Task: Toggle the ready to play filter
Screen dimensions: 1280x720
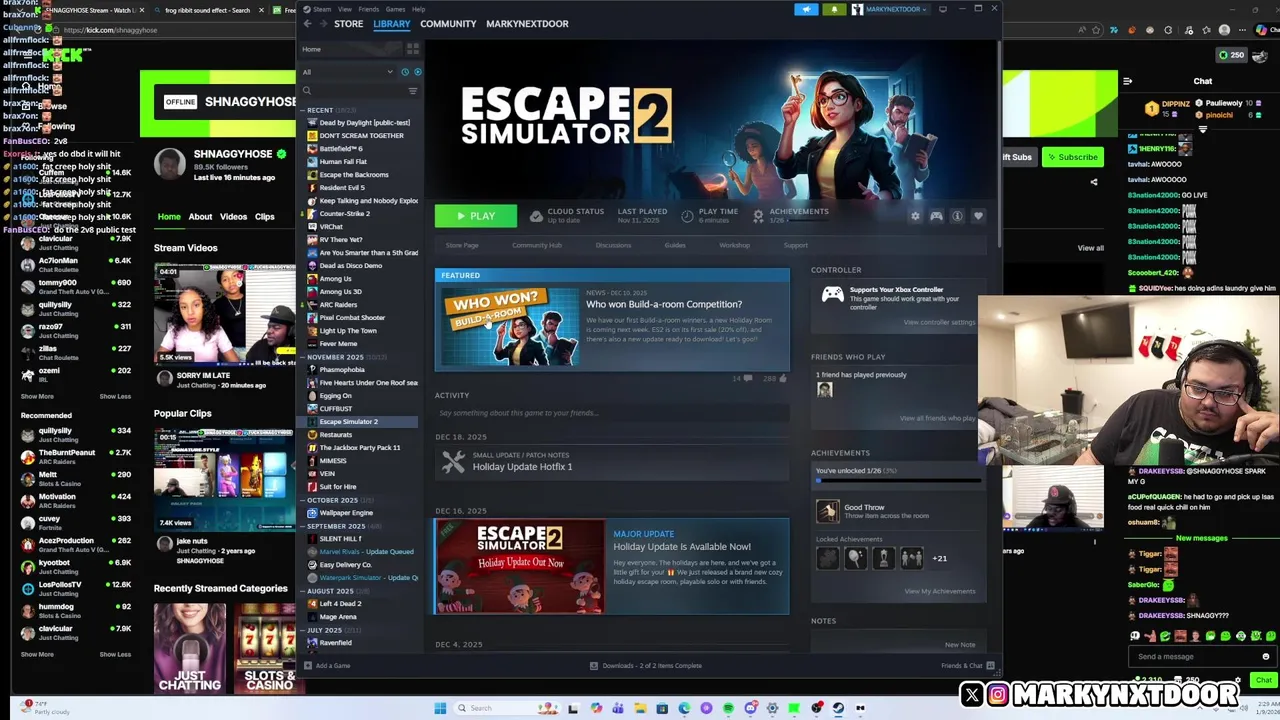Action: pyautogui.click(x=417, y=72)
